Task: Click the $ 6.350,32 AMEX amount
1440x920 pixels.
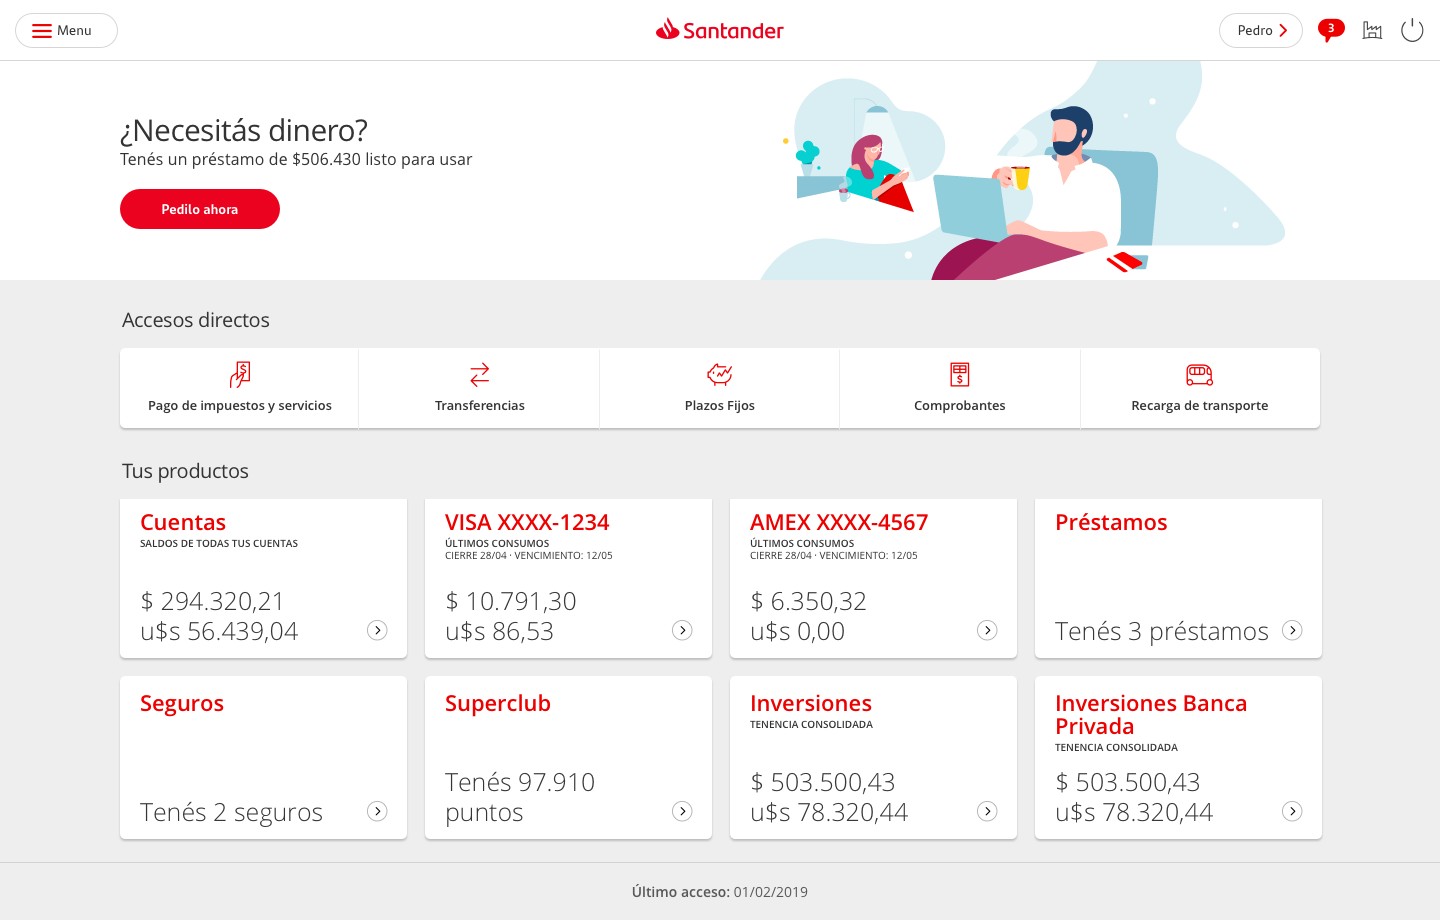Action: click(808, 601)
